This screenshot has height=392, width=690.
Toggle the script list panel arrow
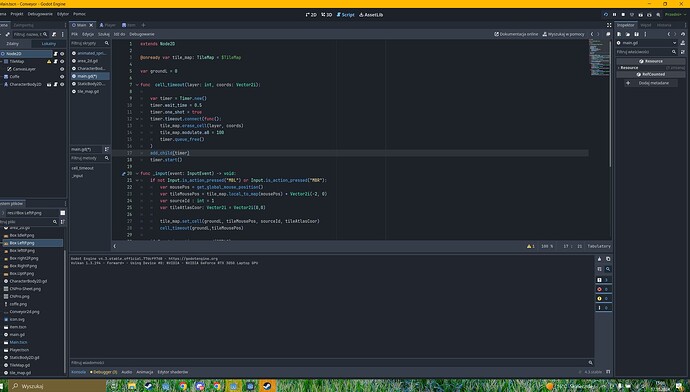115,246
